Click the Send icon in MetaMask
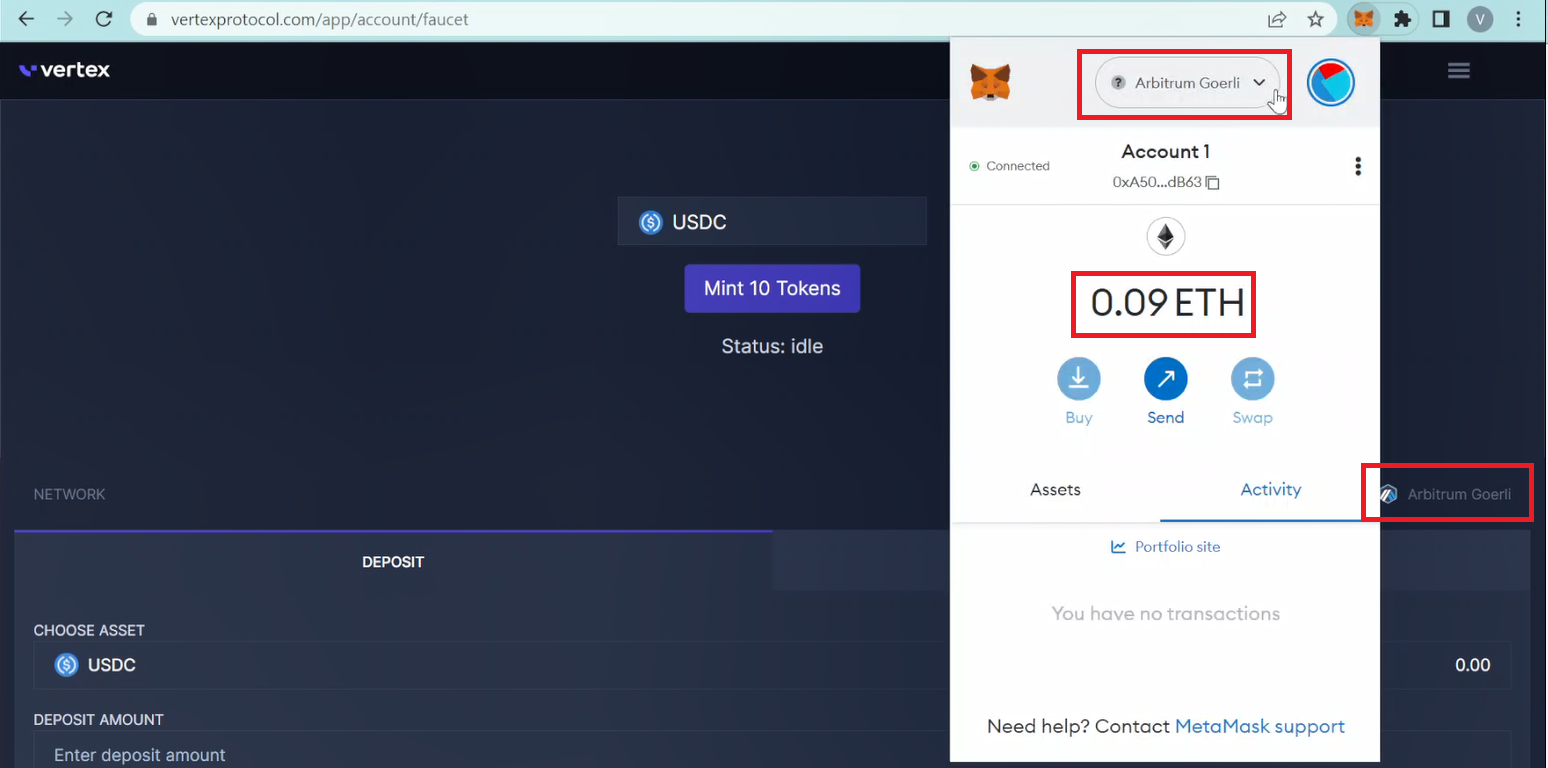Viewport: 1548px width, 768px height. point(1166,379)
